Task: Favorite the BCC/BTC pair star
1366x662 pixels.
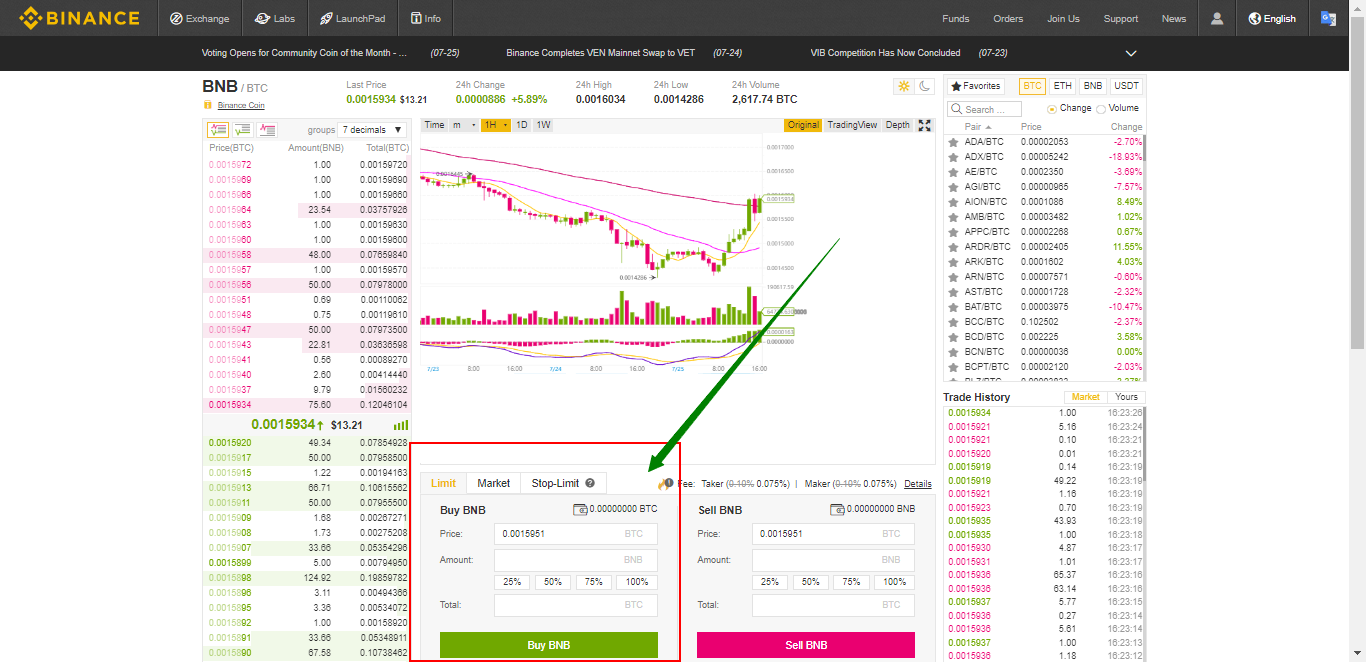Action: pos(954,322)
